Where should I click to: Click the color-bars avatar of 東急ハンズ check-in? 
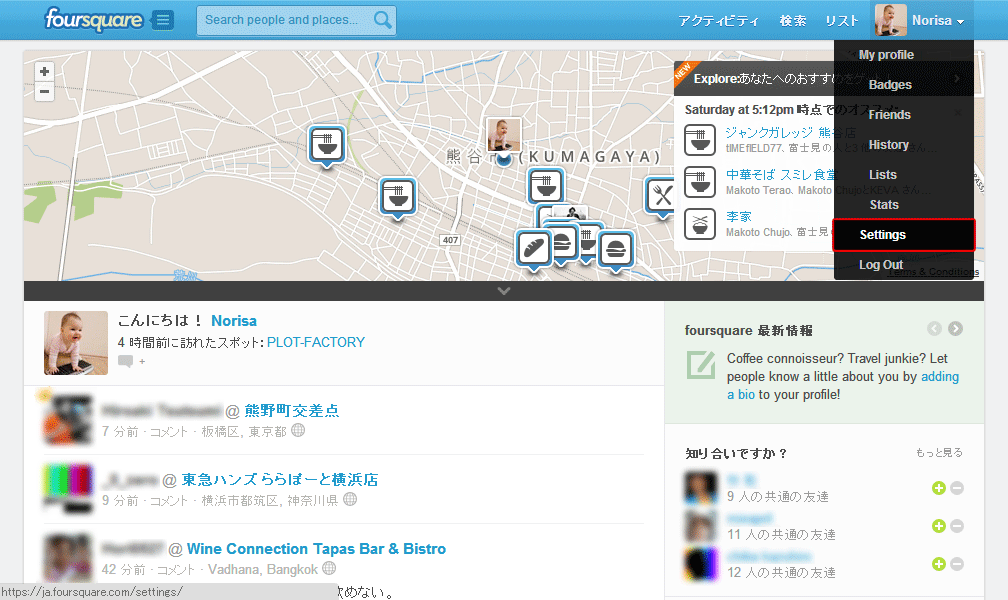coord(68,489)
